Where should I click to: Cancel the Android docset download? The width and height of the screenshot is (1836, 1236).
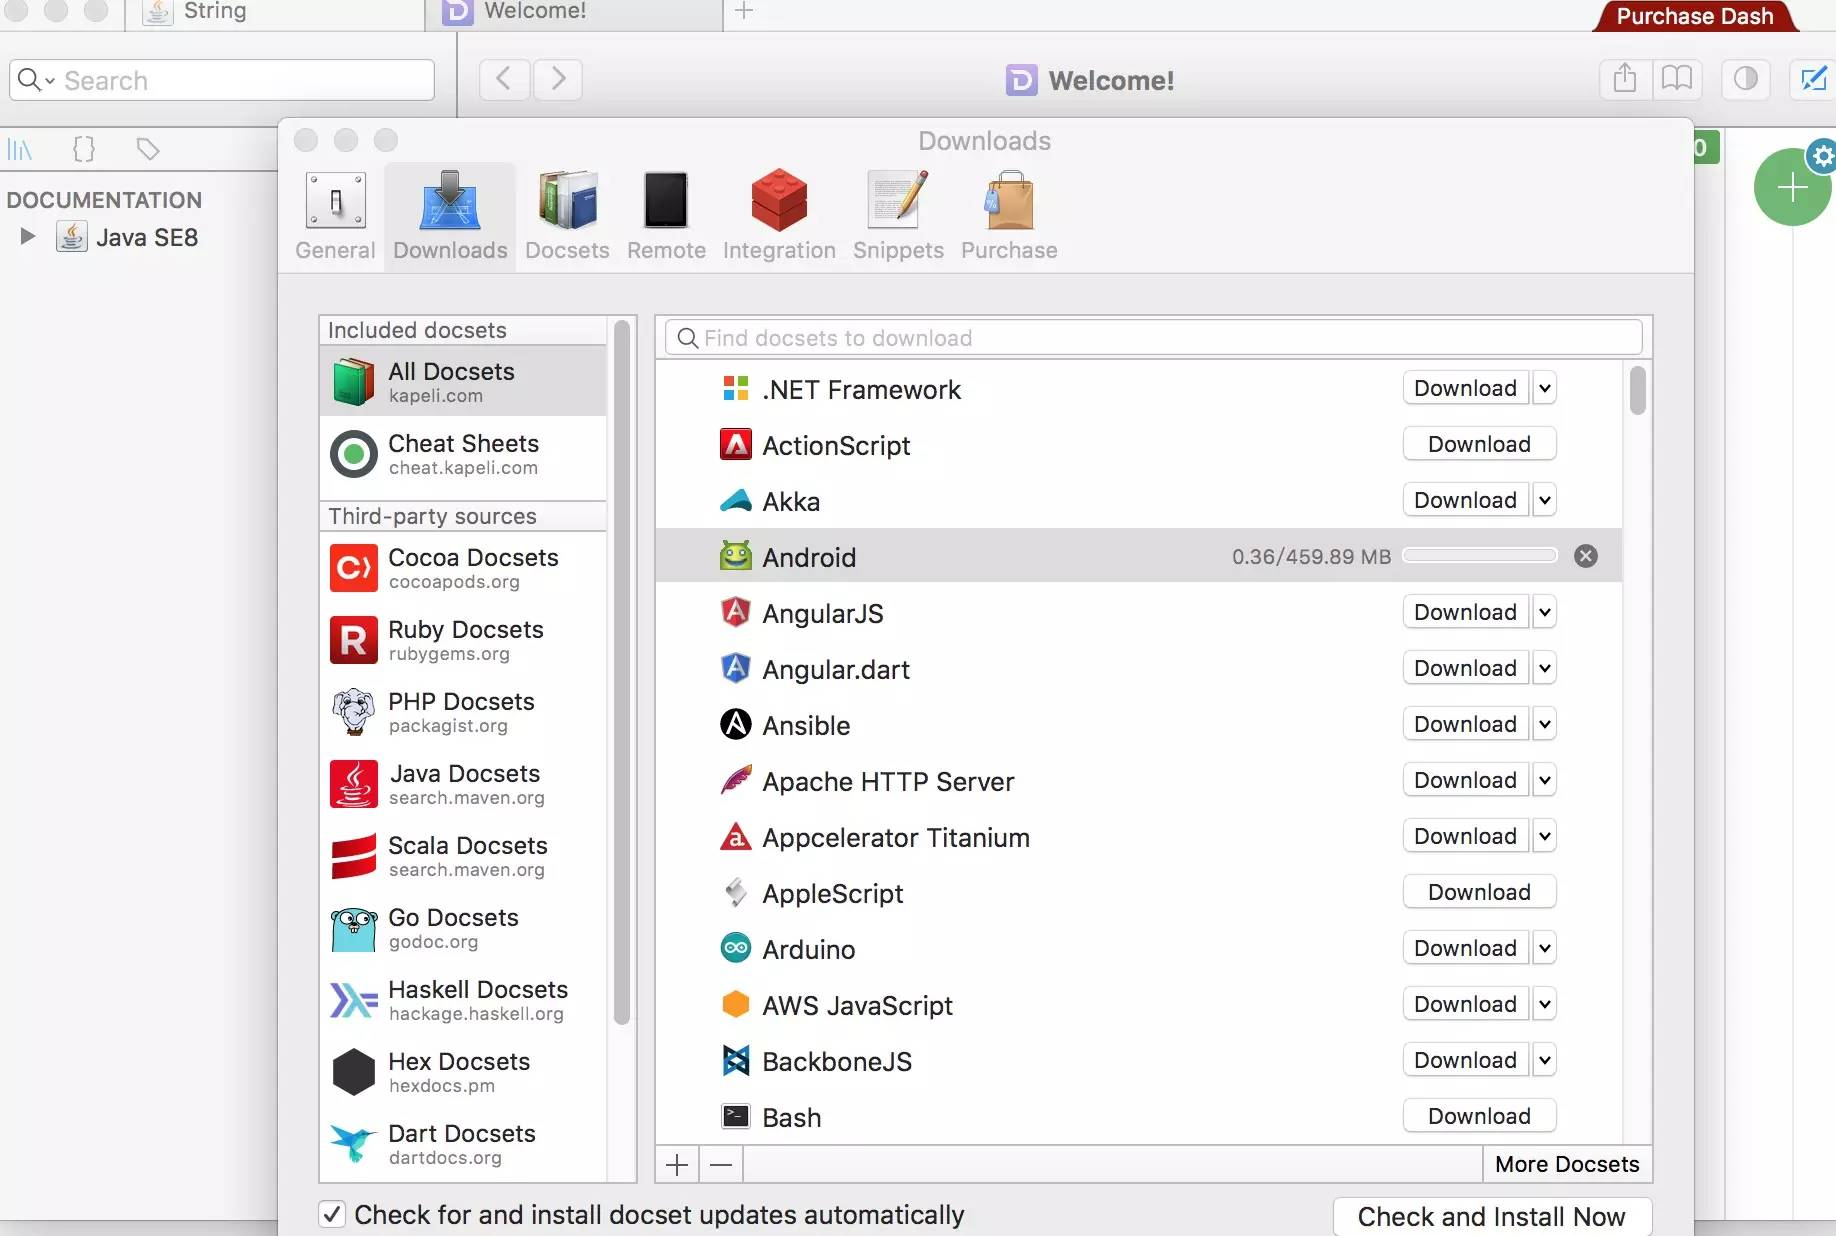1586,556
